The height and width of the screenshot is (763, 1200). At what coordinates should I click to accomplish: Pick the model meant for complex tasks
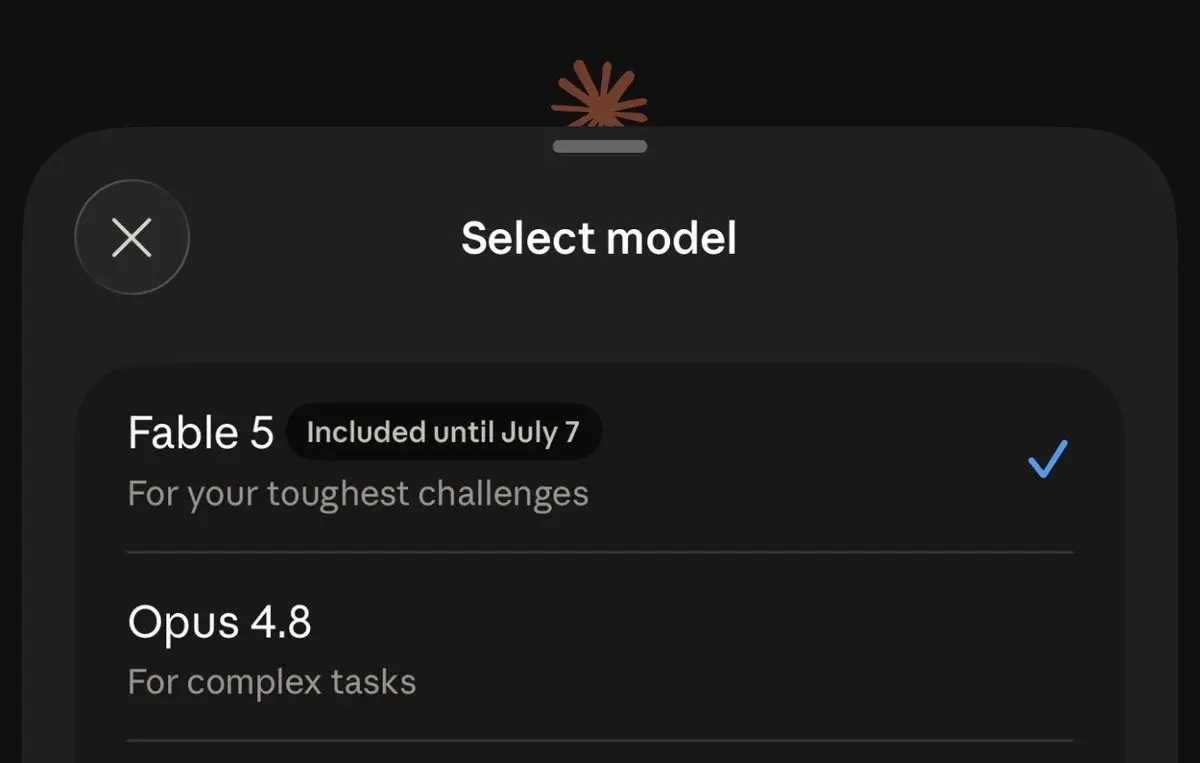point(600,646)
